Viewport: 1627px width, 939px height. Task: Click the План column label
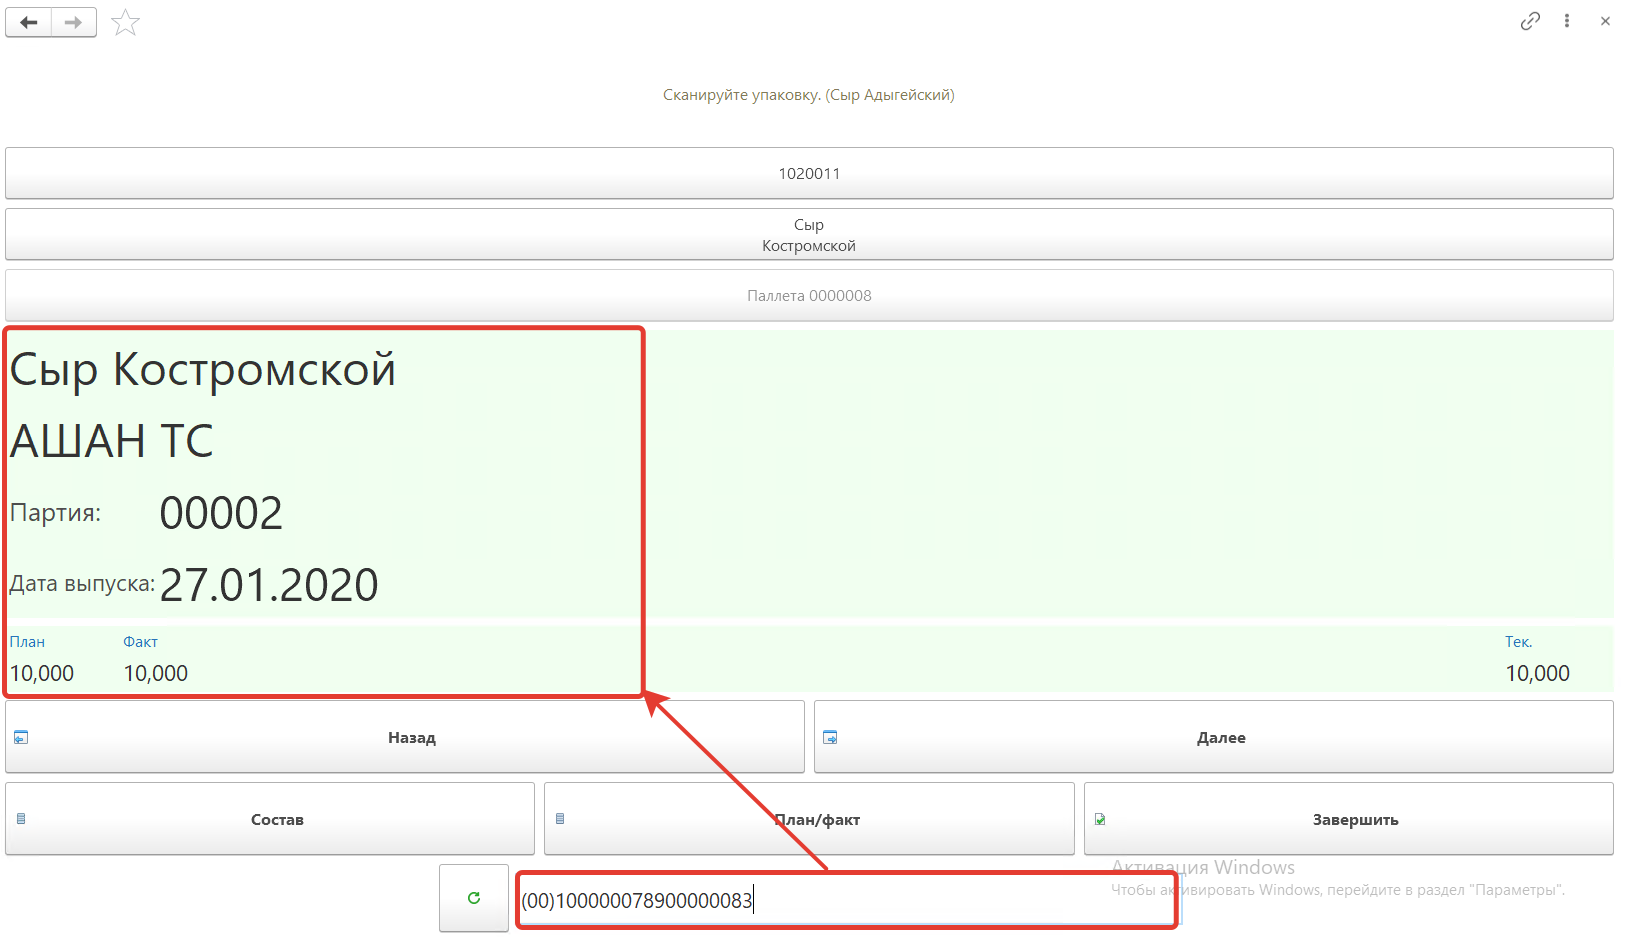pos(27,642)
